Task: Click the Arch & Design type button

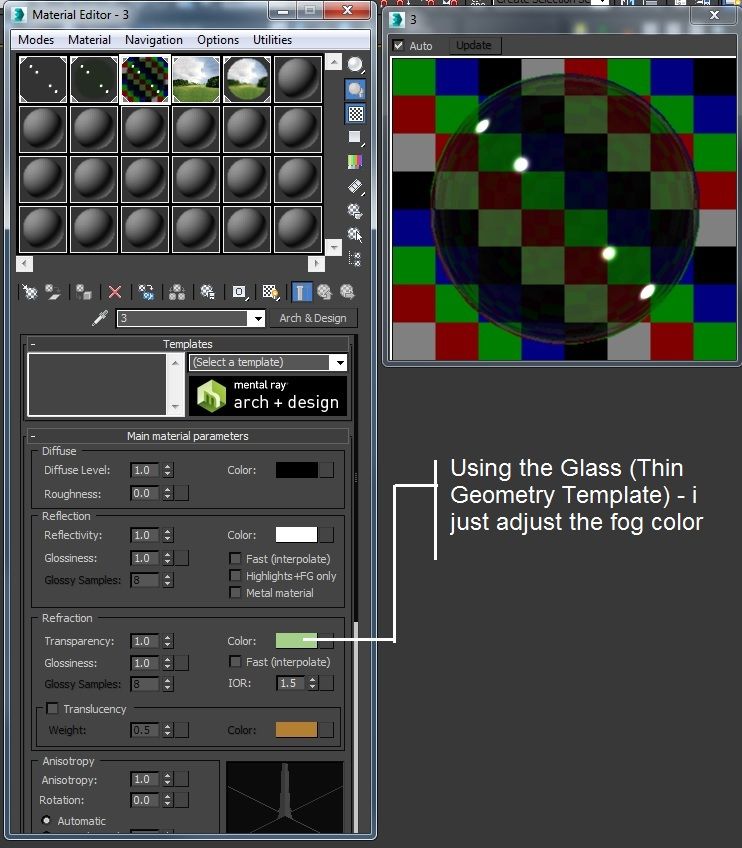Action: [313, 318]
